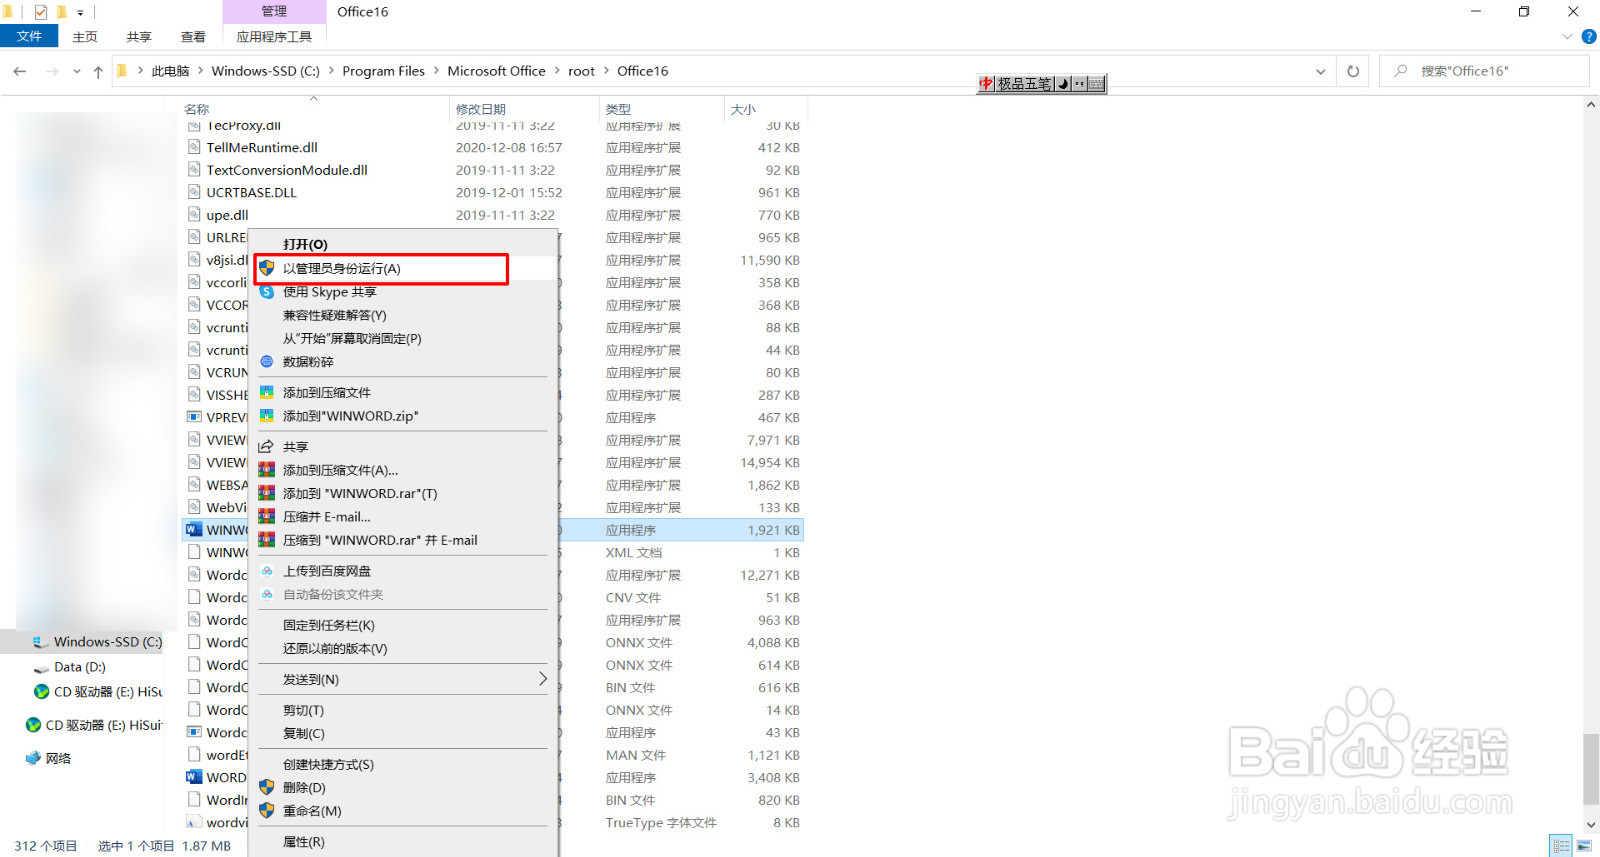Choose 删除(D) menu entry
This screenshot has height=857, width=1600.
tap(403, 787)
